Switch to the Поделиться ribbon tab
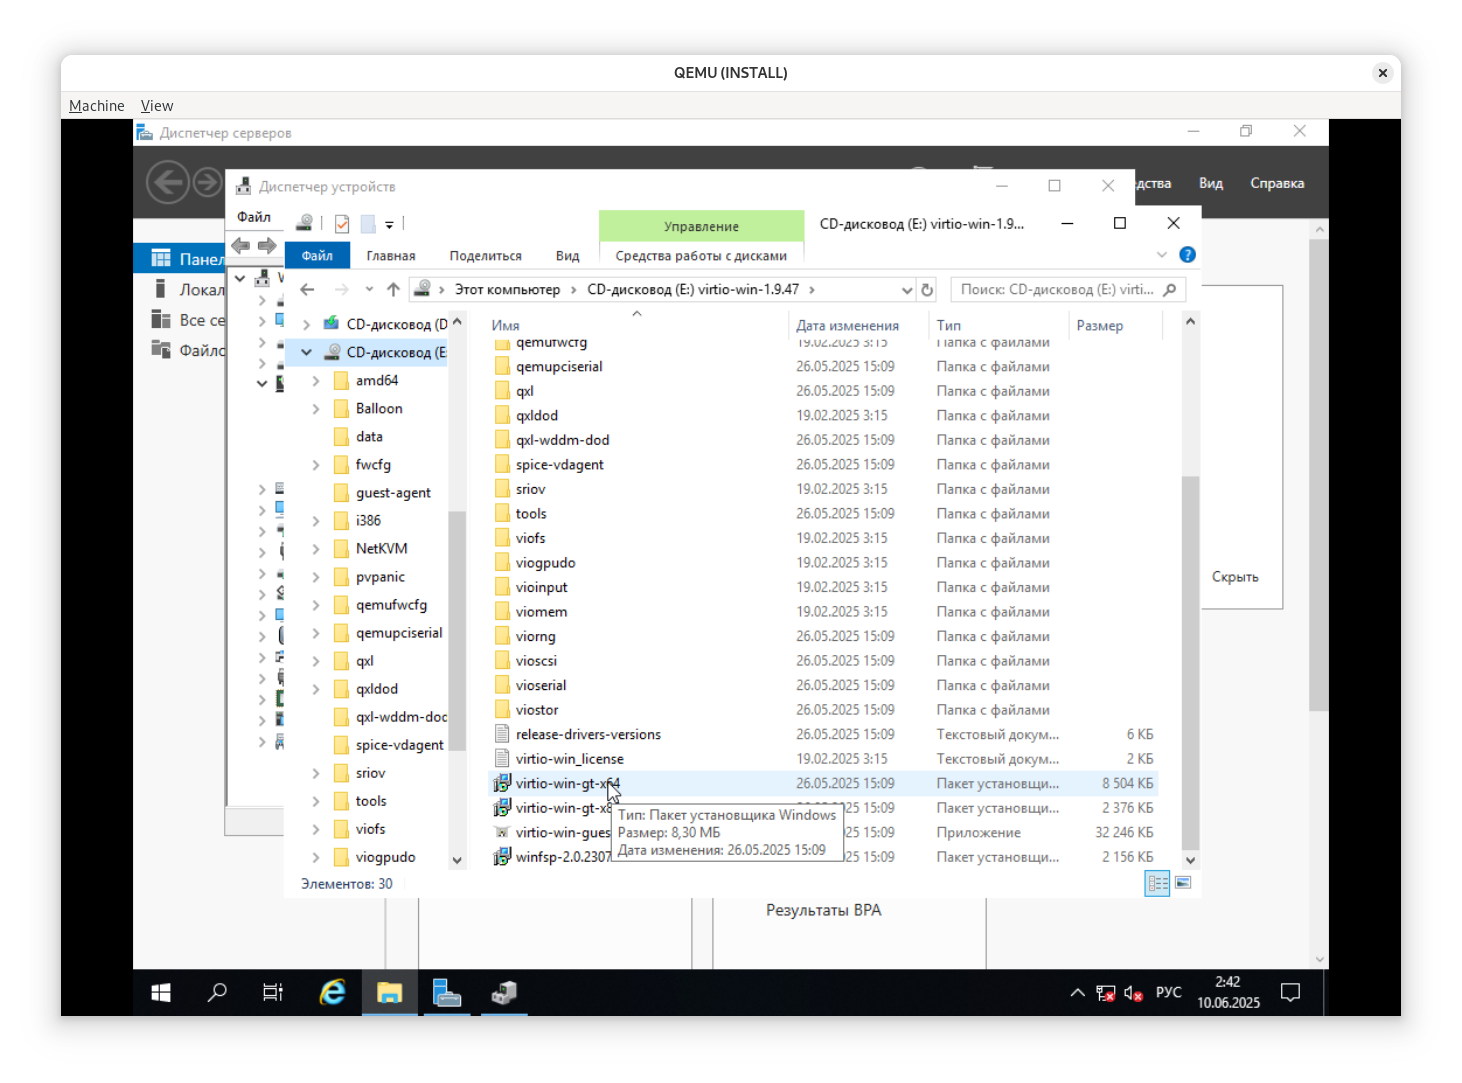 tap(486, 256)
